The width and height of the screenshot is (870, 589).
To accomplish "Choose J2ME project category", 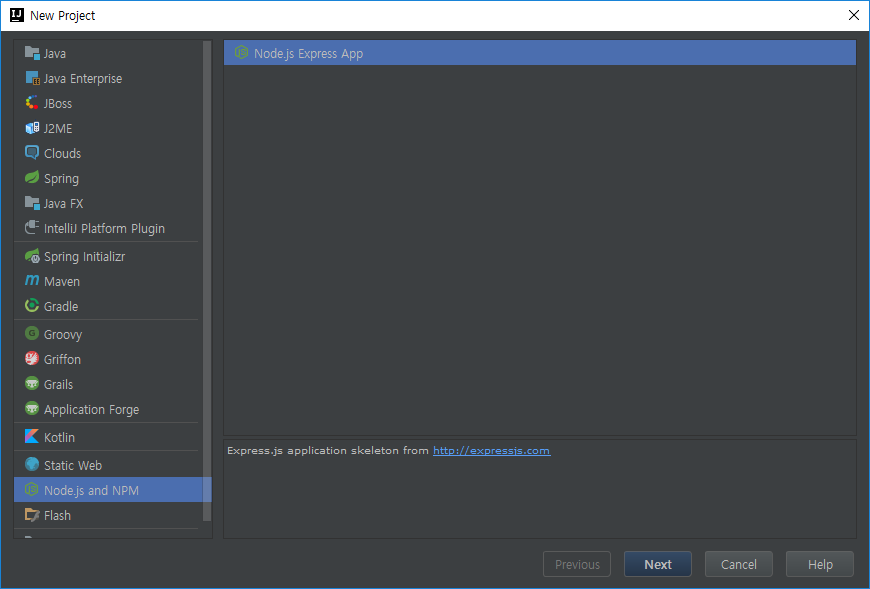I will tap(106, 128).
